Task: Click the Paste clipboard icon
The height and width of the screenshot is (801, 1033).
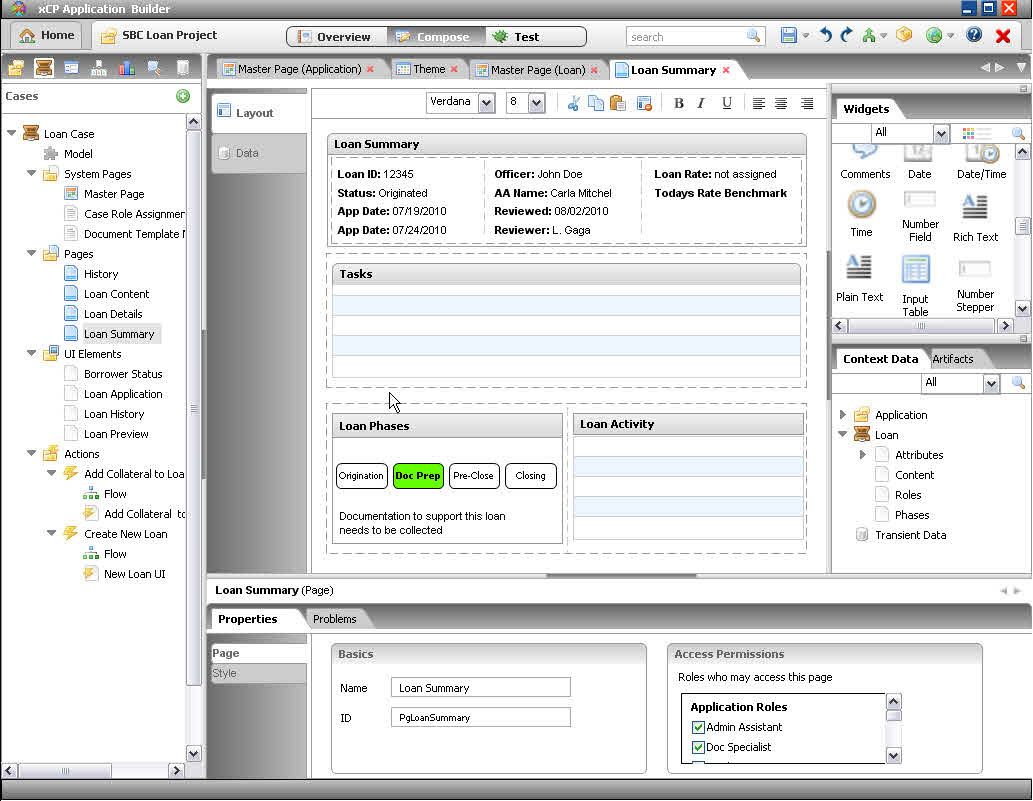Action: click(x=618, y=103)
